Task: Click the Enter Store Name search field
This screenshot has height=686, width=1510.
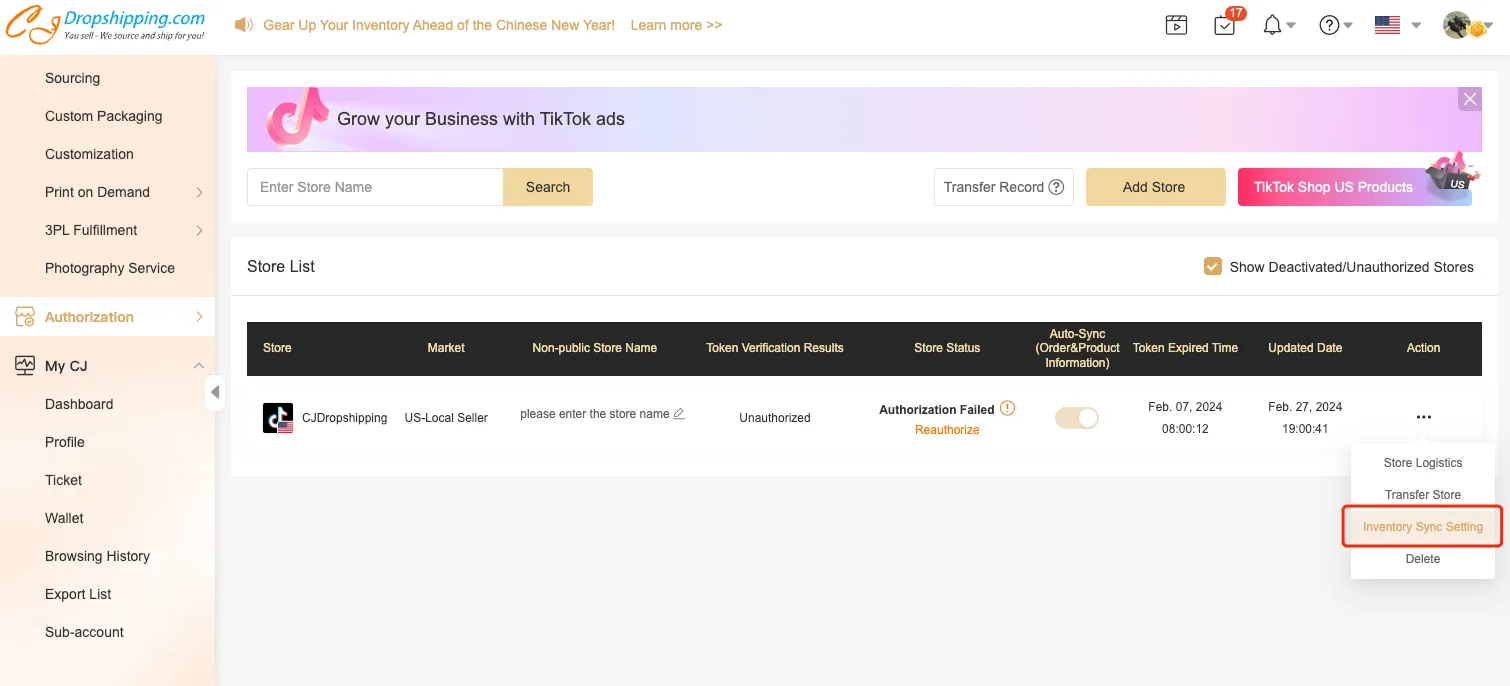Action: [x=375, y=187]
